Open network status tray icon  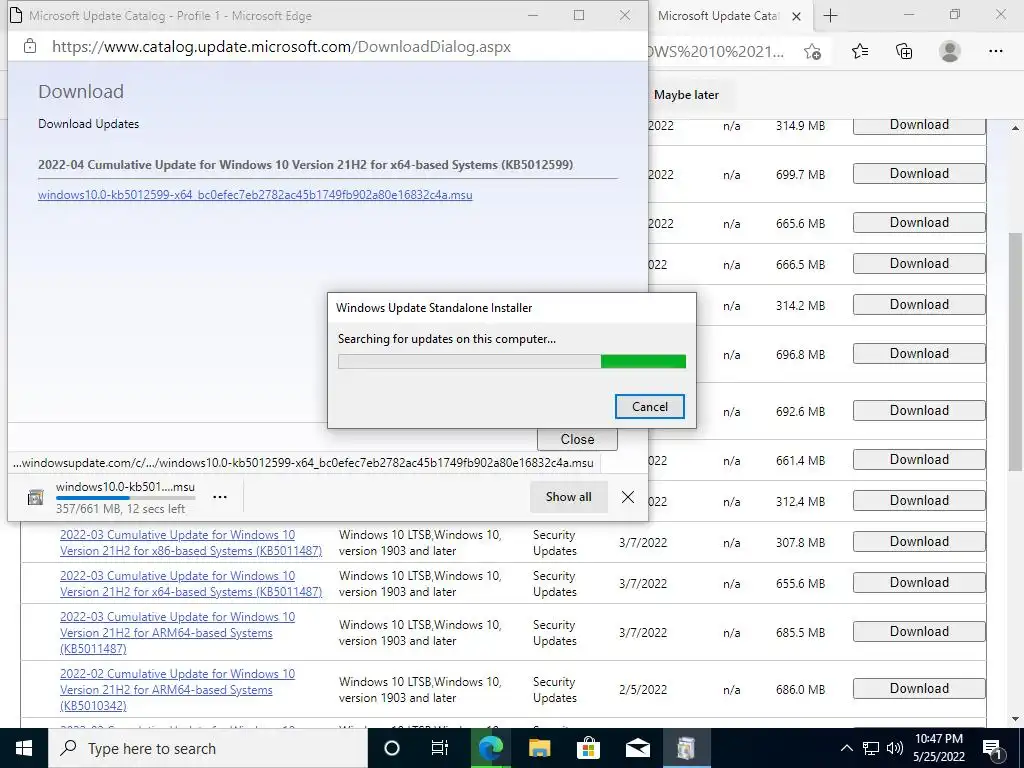tap(871, 748)
